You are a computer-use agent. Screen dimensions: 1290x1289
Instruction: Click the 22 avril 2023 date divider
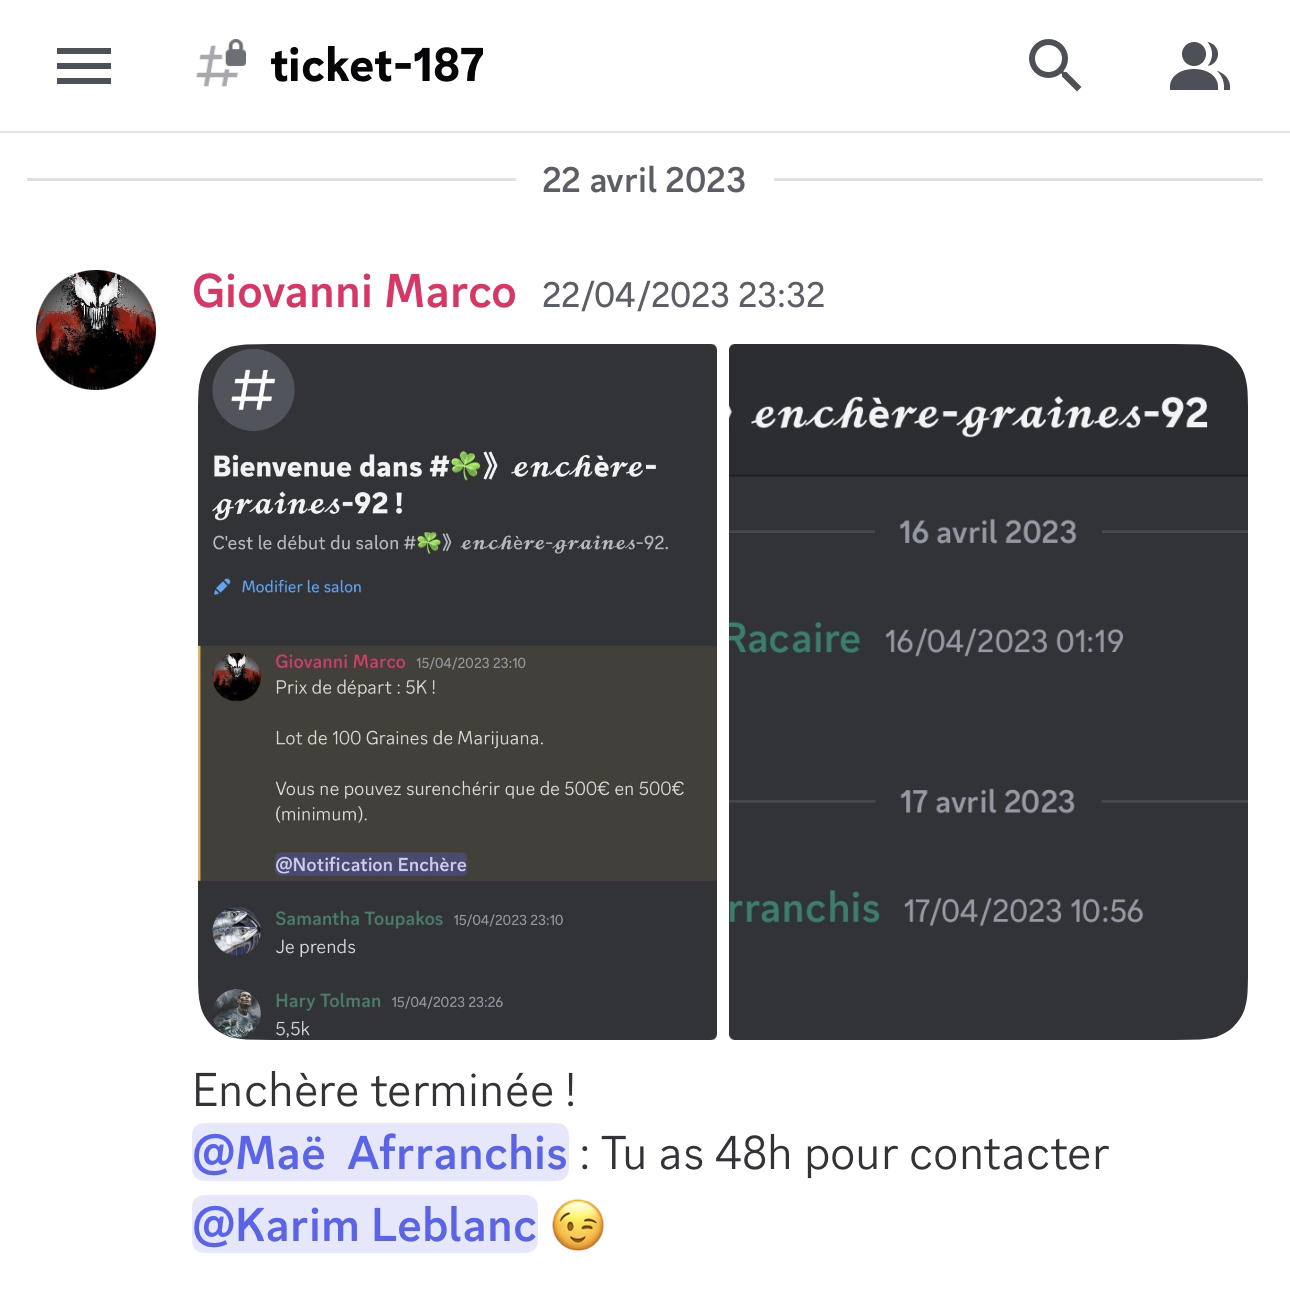pyautogui.click(x=644, y=180)
